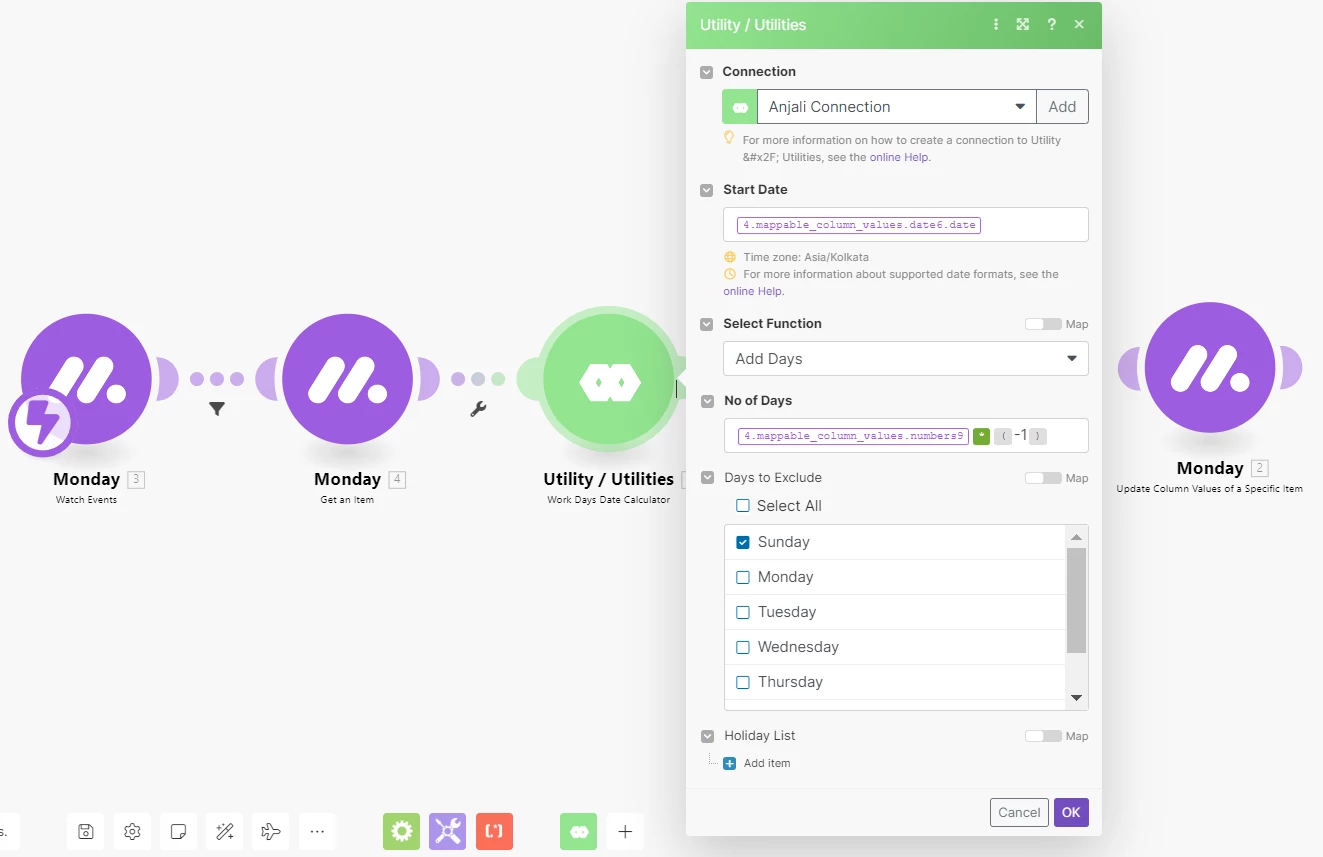This screenshot has height=857, width=1323.
Task: Click the Start Date input field
Action: 906,225
